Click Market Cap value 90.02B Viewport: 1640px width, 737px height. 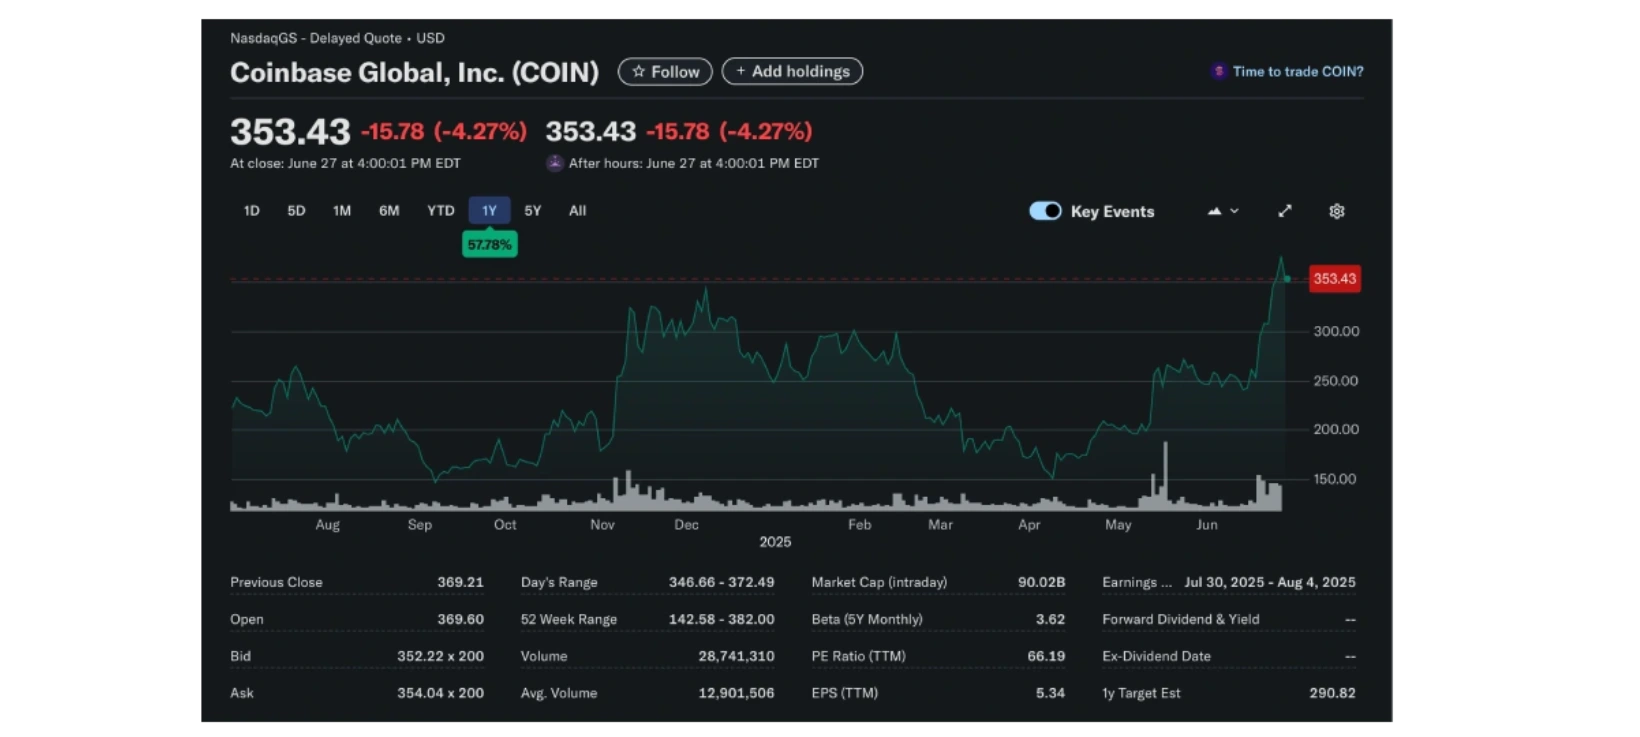point(1041,582)
